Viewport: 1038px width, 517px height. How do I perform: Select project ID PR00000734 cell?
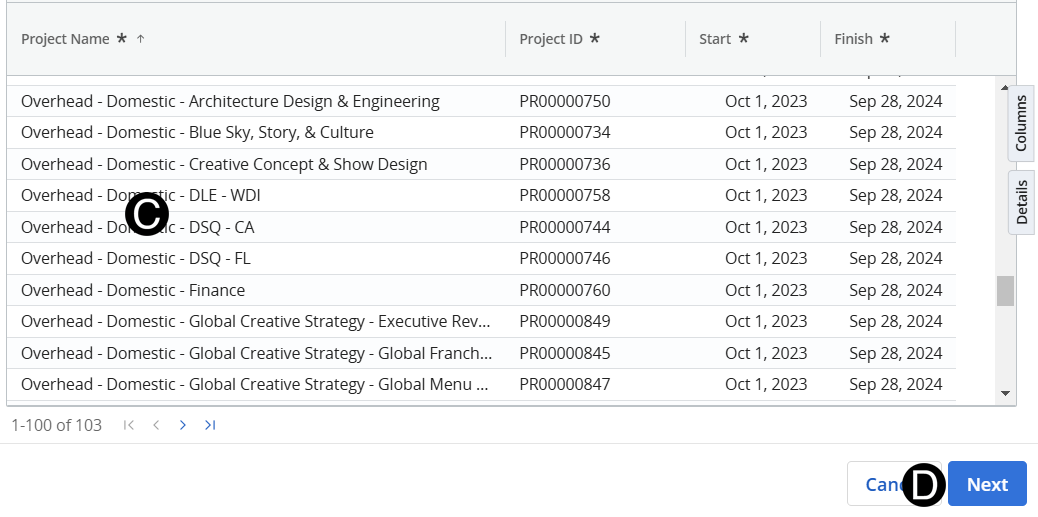tap(564, 132)
